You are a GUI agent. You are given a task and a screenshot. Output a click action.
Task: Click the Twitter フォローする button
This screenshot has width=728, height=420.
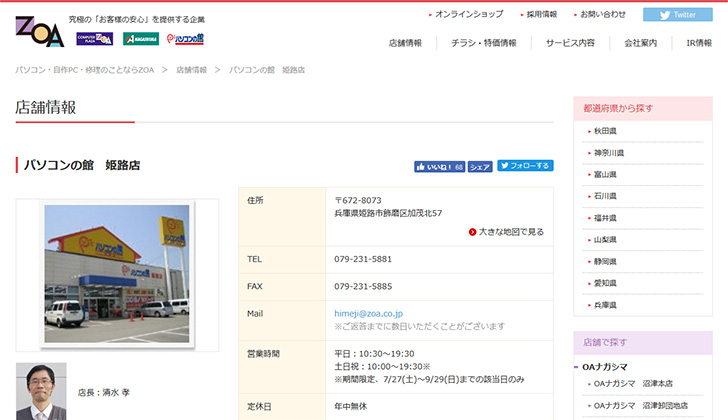coord(525,166)
